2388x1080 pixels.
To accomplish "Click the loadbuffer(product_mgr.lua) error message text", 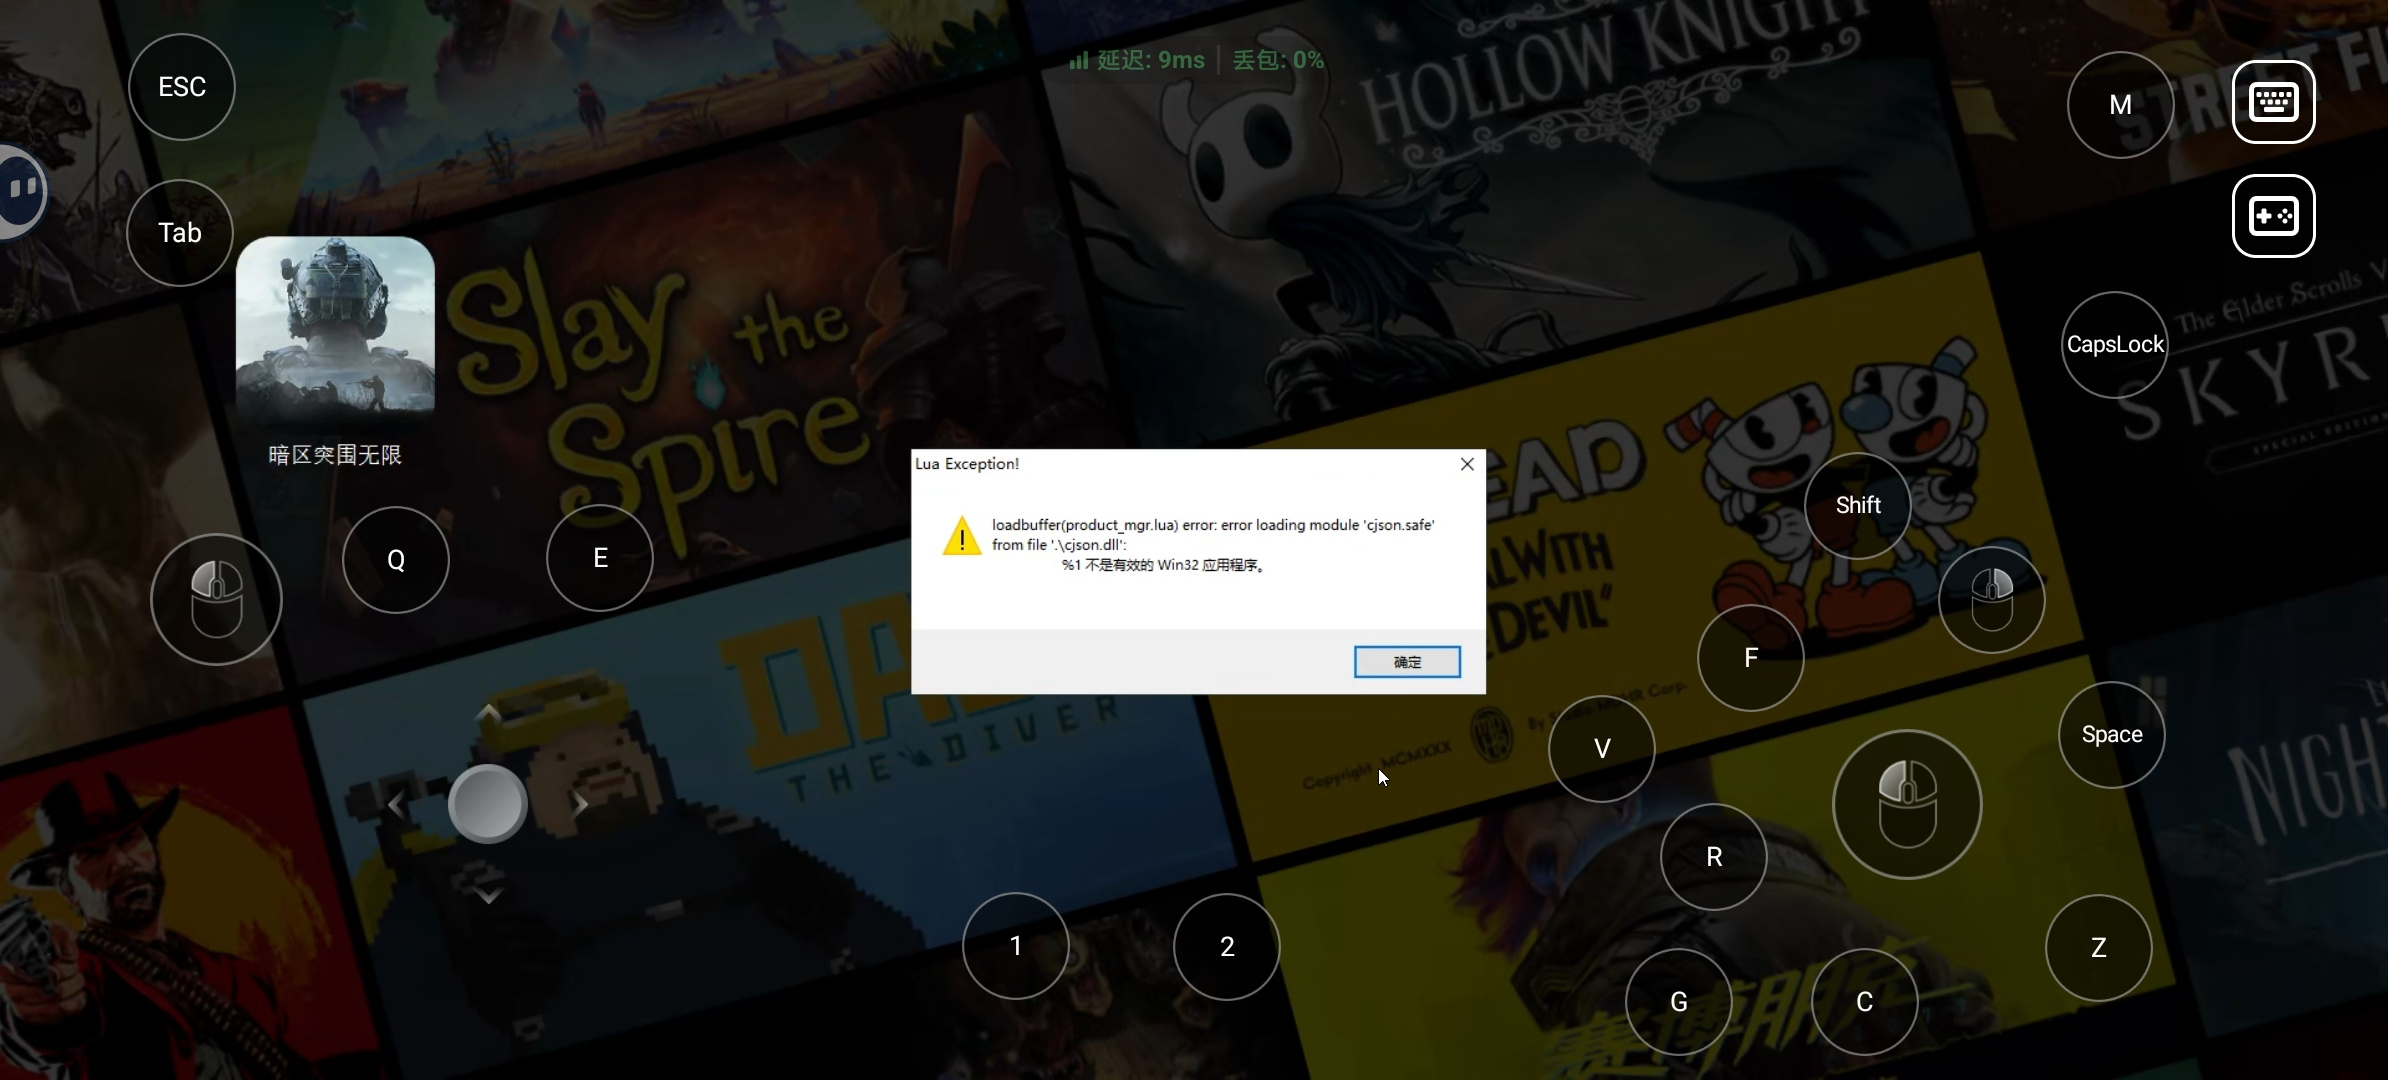I will point(1213,545).
